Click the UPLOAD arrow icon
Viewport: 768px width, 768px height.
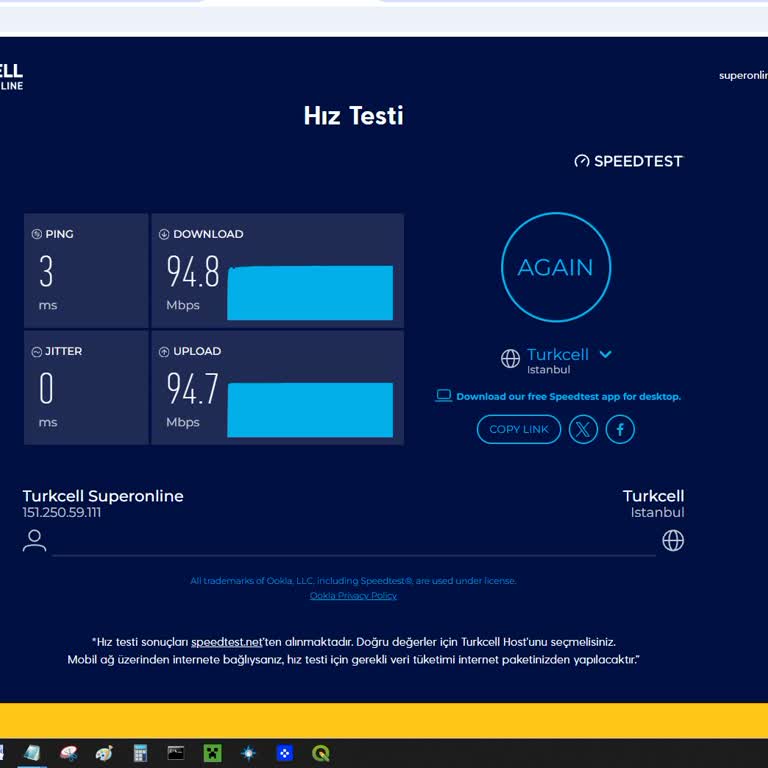pyautogui.click(x=164, y=352)
